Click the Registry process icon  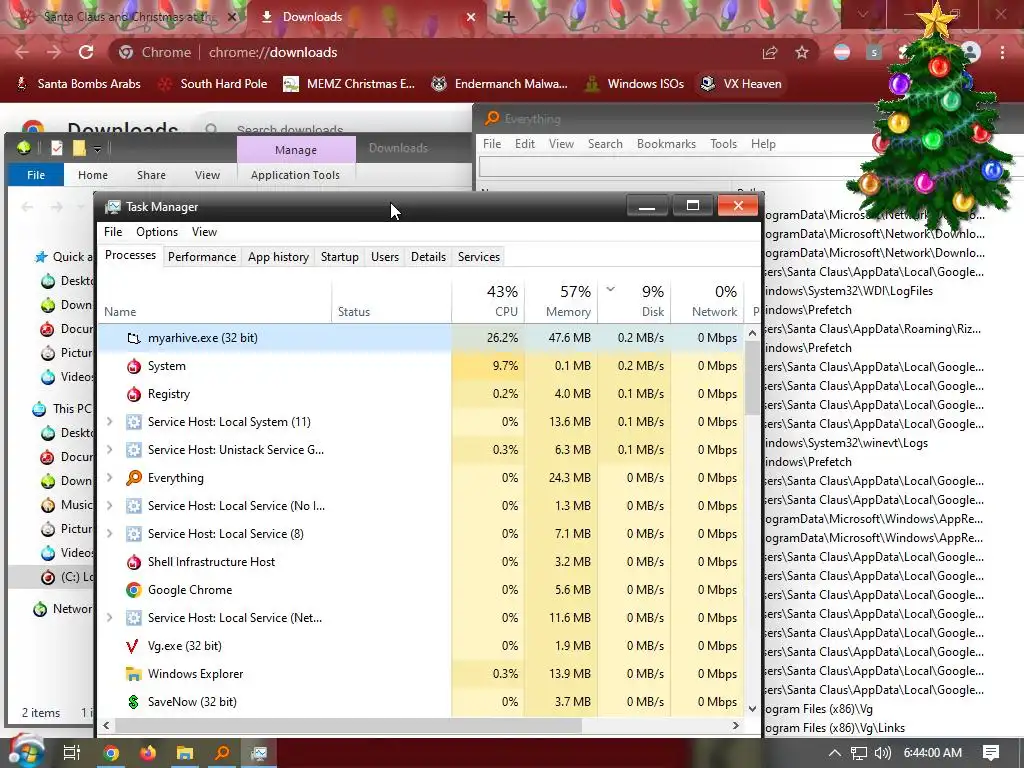point(134,394)
